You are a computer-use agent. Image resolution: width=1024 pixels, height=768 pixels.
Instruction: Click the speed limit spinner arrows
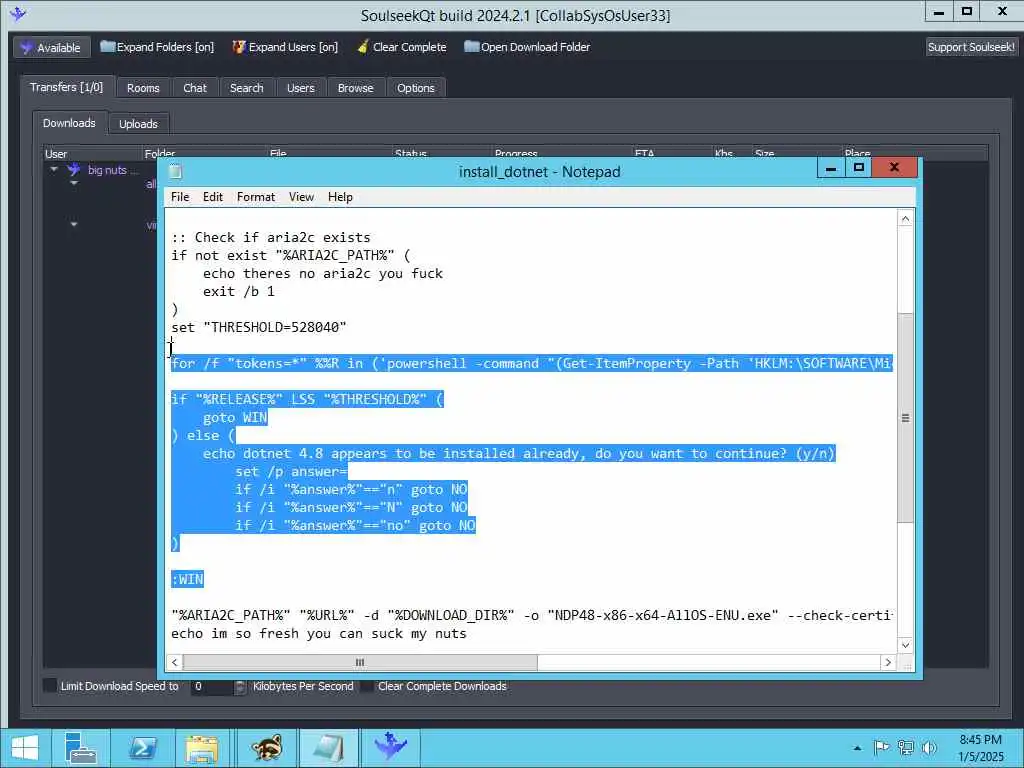click(x=240, y=686)
